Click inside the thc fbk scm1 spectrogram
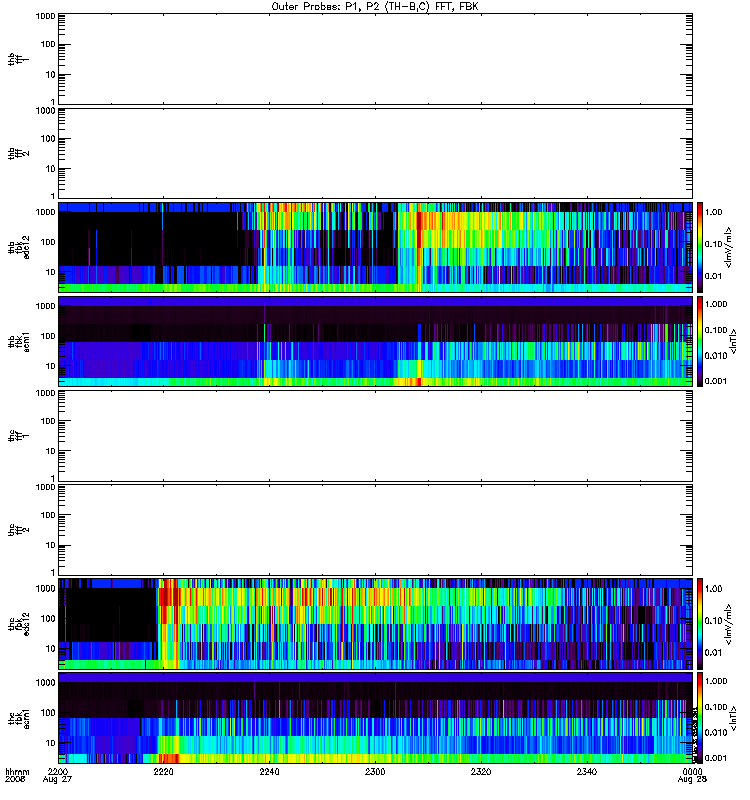The height and width of the screenshot is (800, 750). [x=375, y=718]
